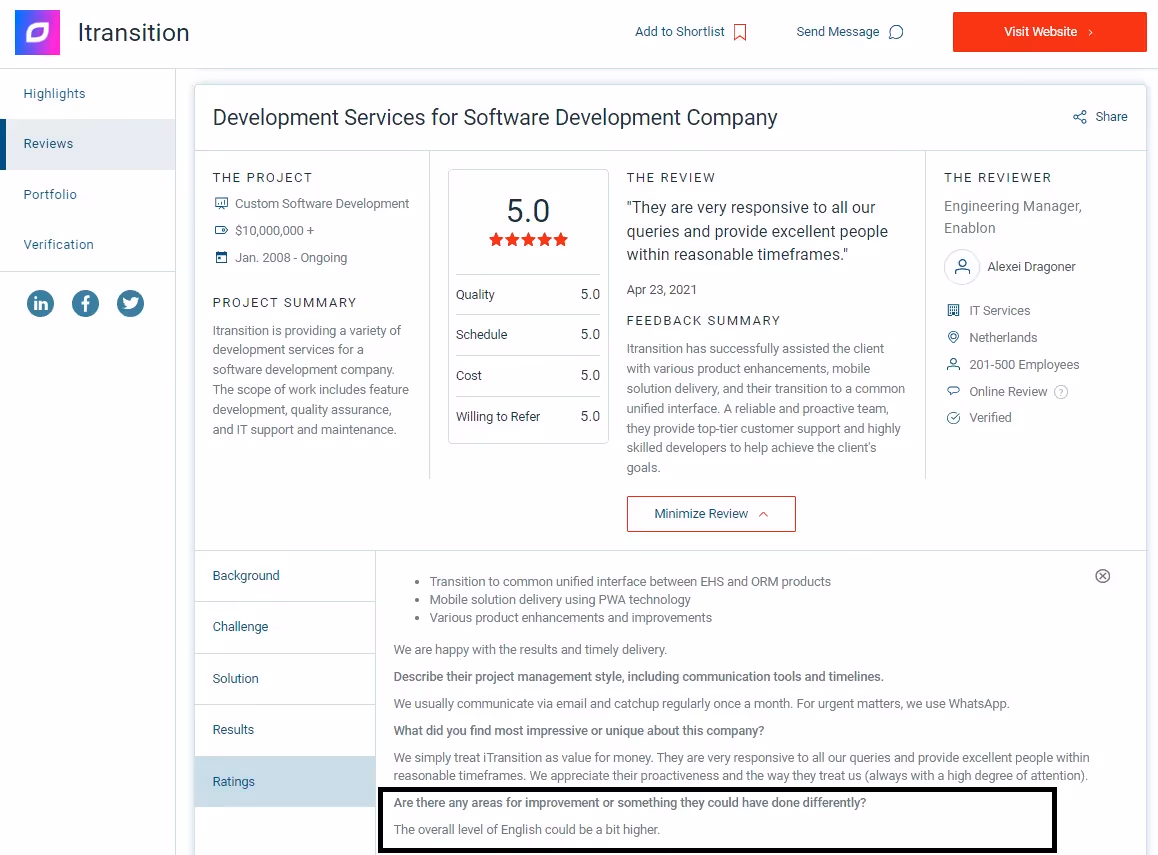Click the budget tag icon beside $10,000,000 +

point(221,230)
